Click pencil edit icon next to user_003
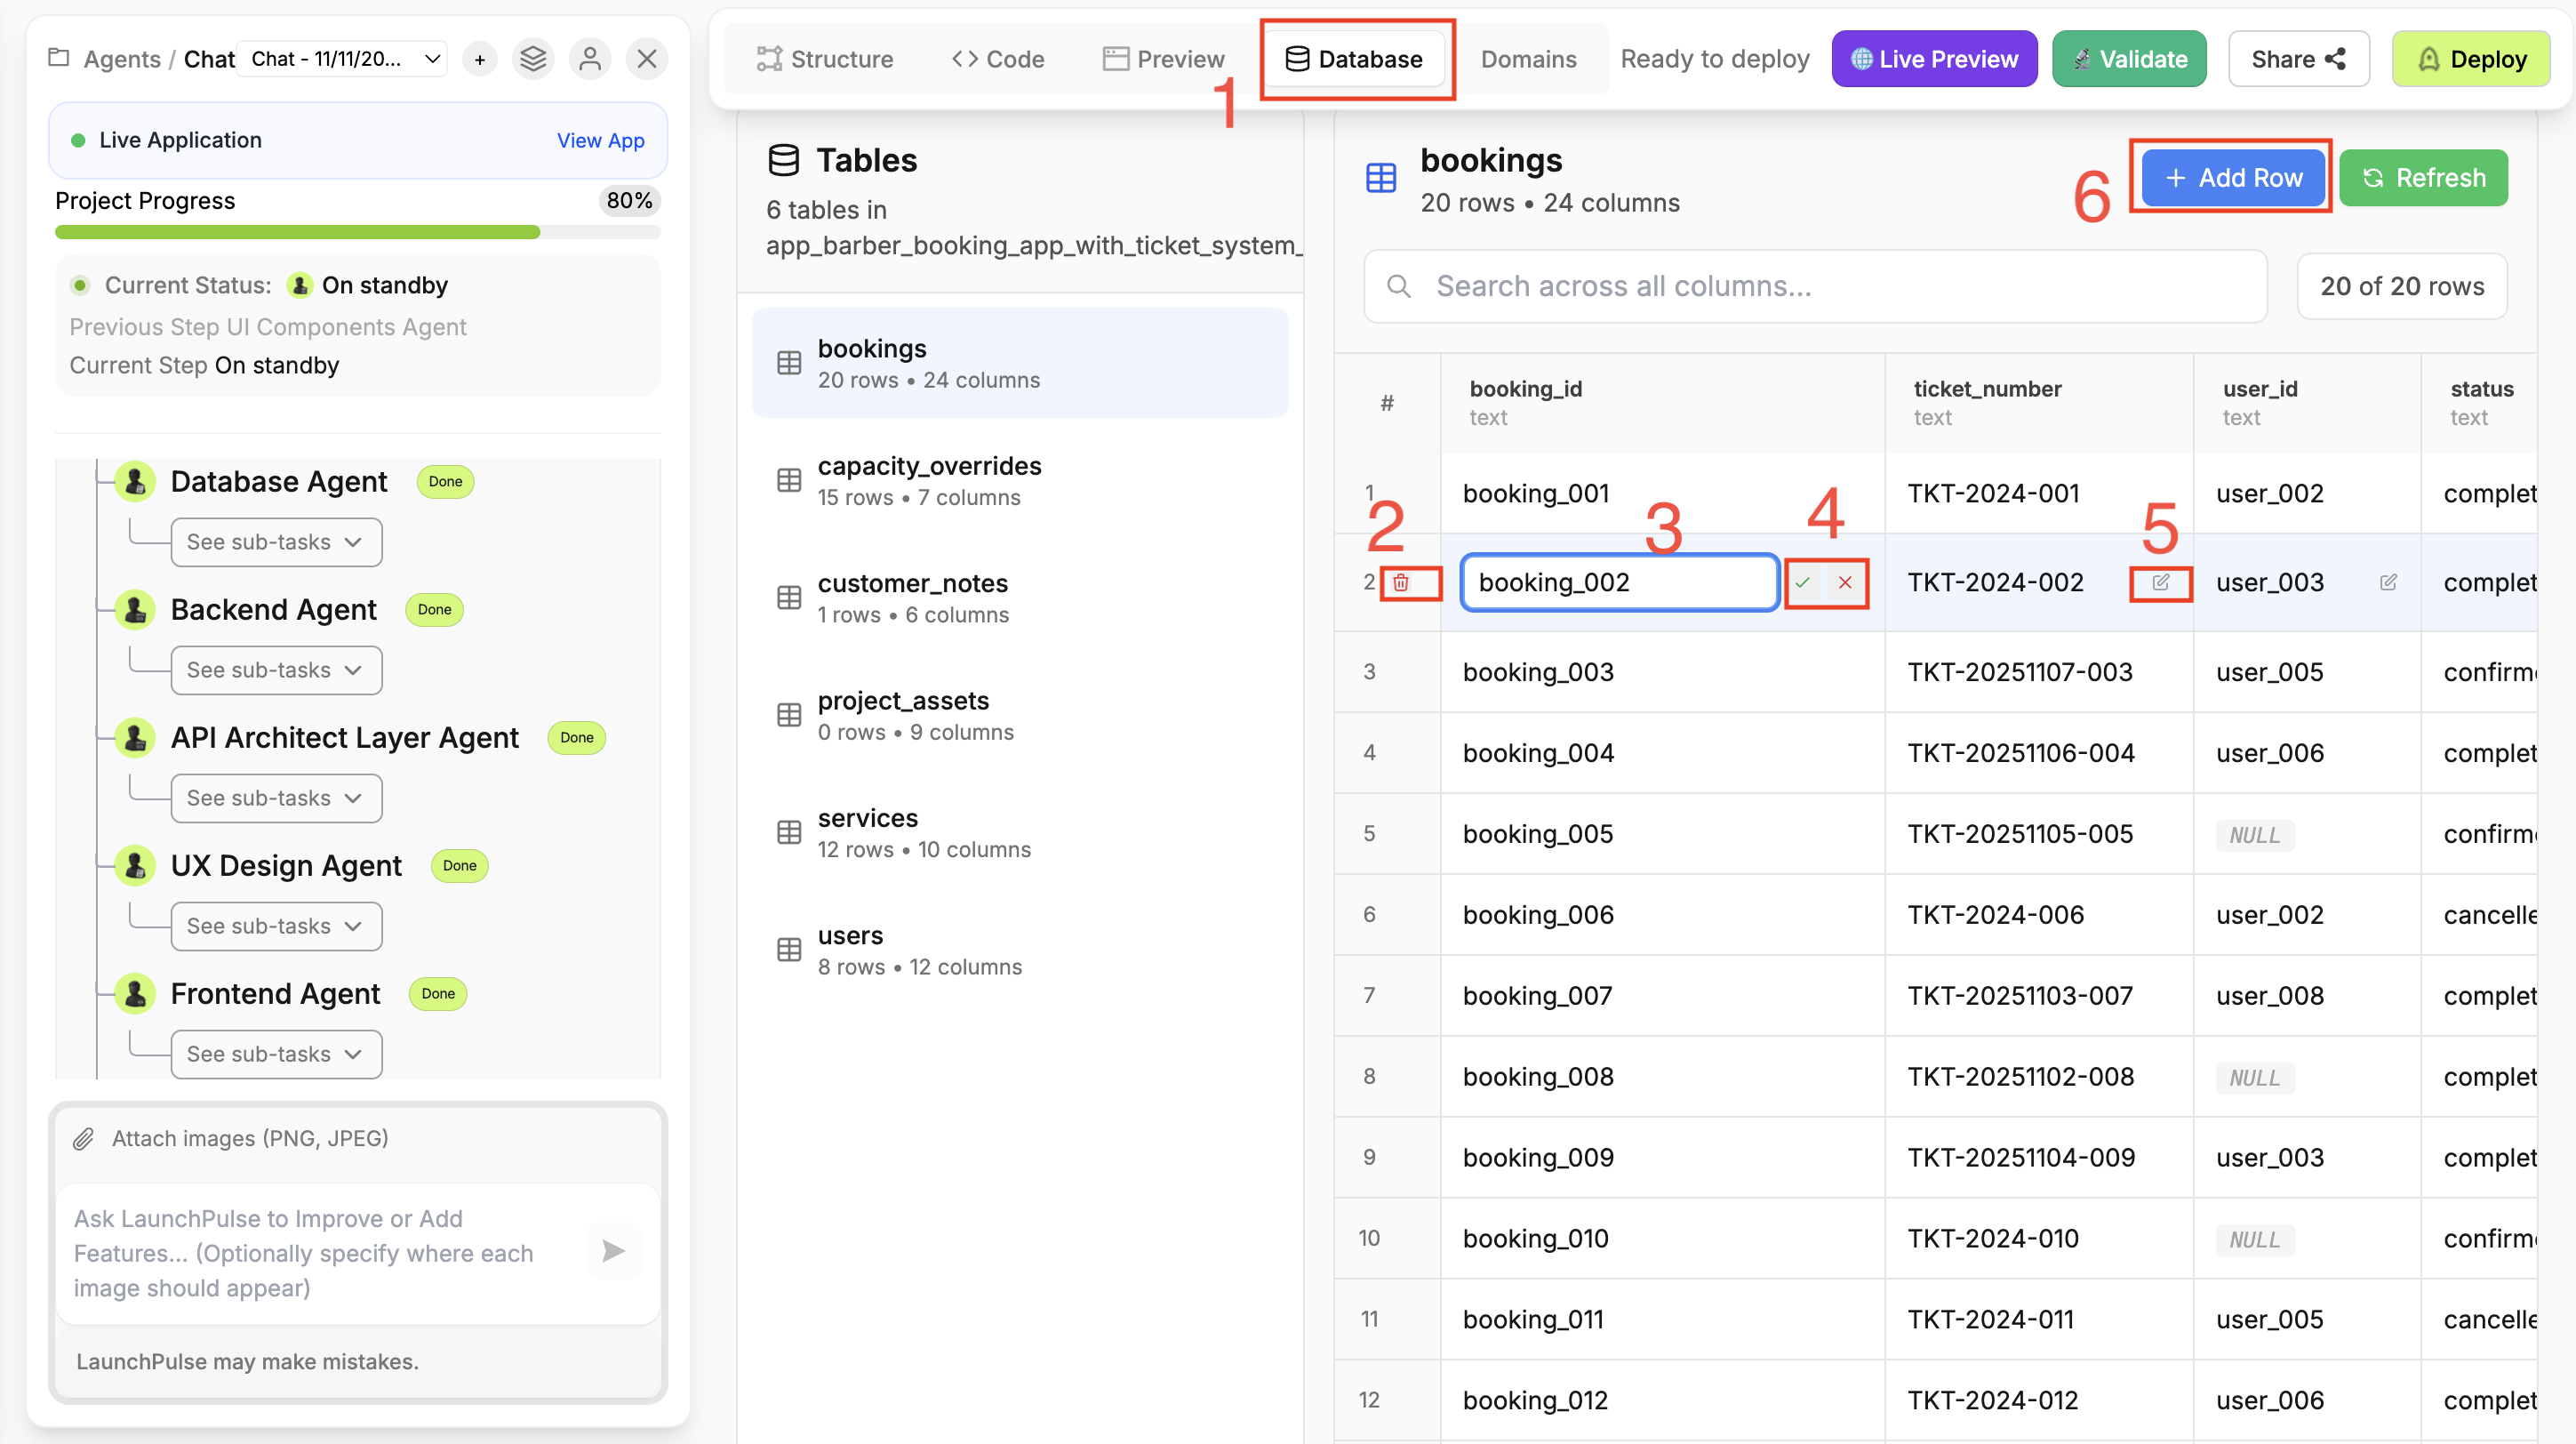Screen dimensions: 2576x1444 (2389, 582)
